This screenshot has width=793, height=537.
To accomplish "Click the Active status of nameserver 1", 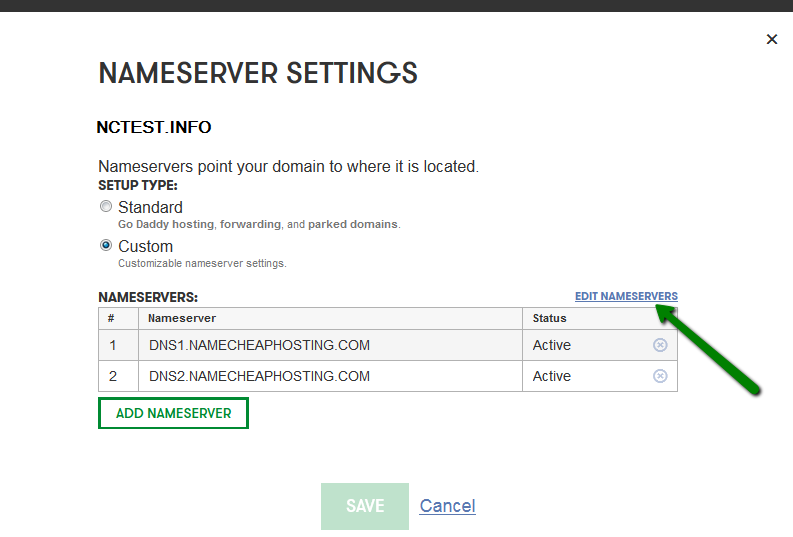I will (x=552, y=345).
